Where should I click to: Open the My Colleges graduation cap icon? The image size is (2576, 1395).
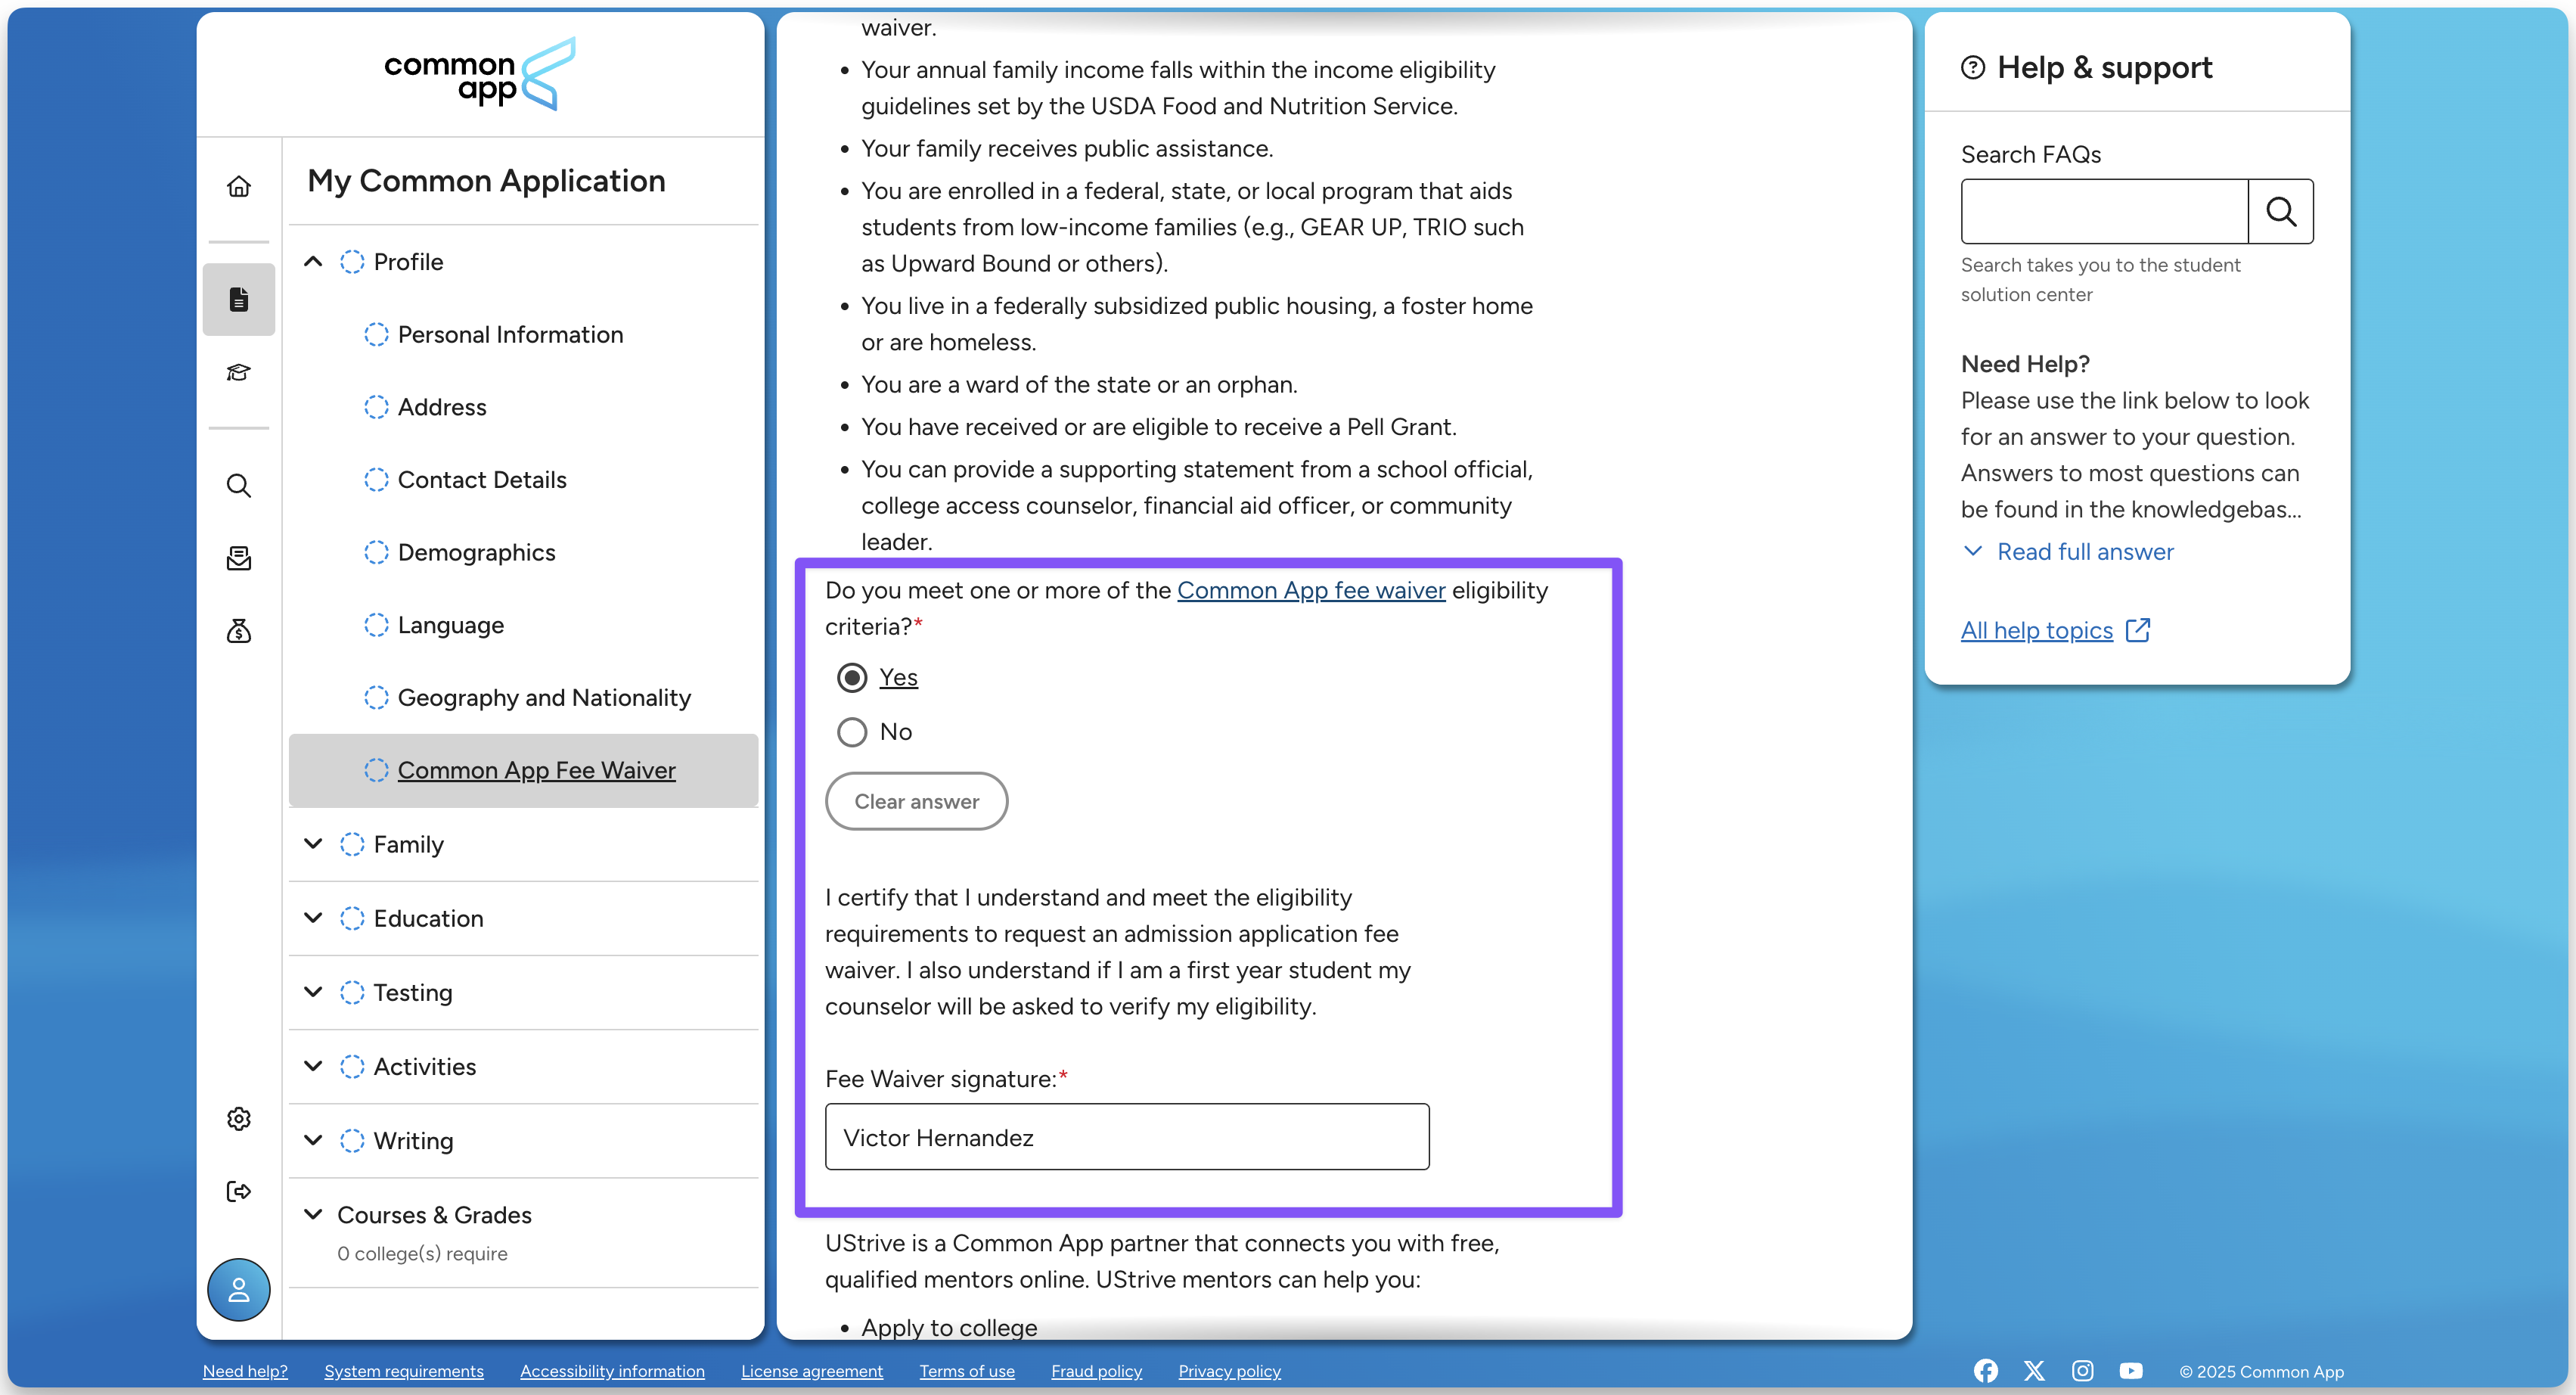coord(238,372)
